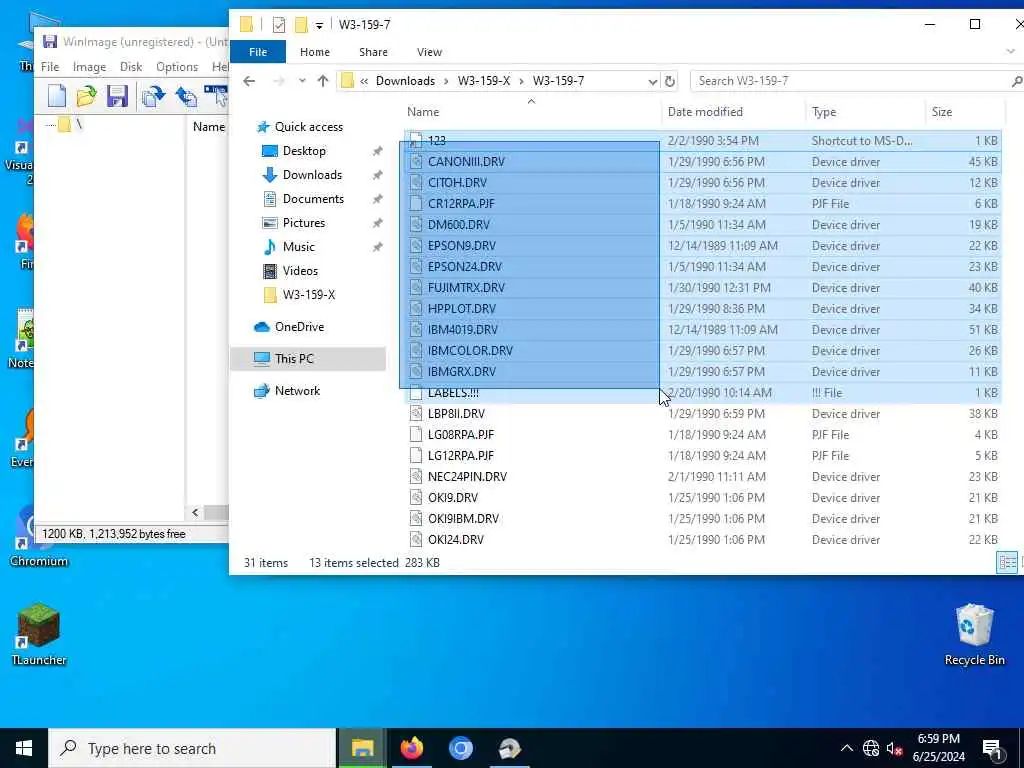The image size is (1024, 768).
Task: Open Pictures in navigation pane
Action: point(293,223)
